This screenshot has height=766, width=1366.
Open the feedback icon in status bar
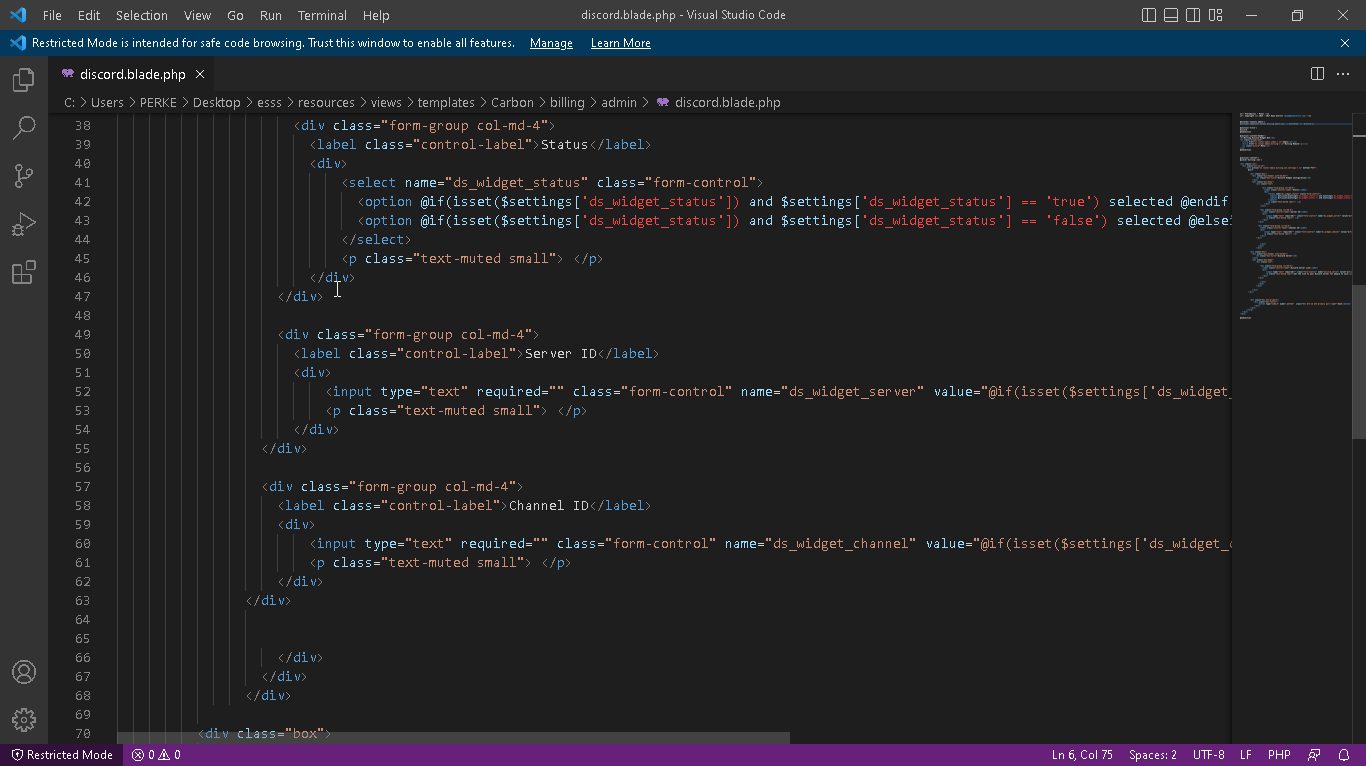click(1314, 755)
